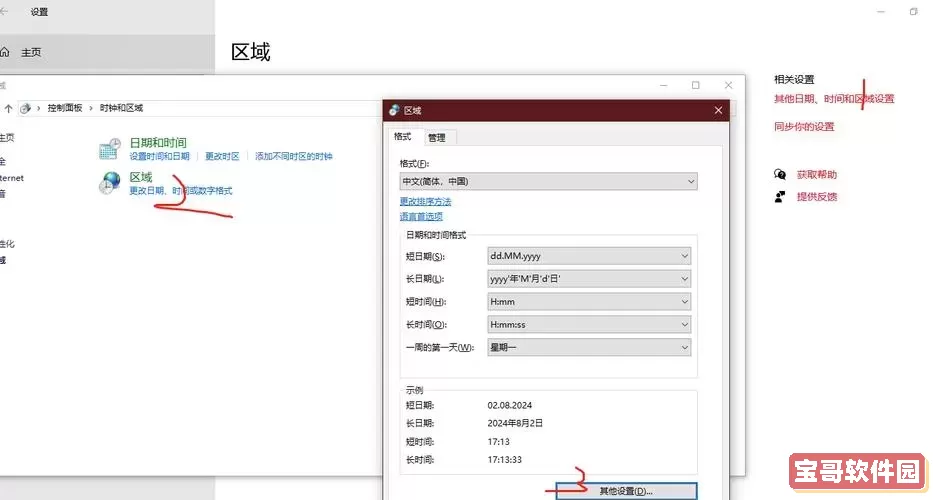This screenshot has width=933, height=500.
Task: Open the 短时间 H:mm dropdown
Action: (589, 302)
